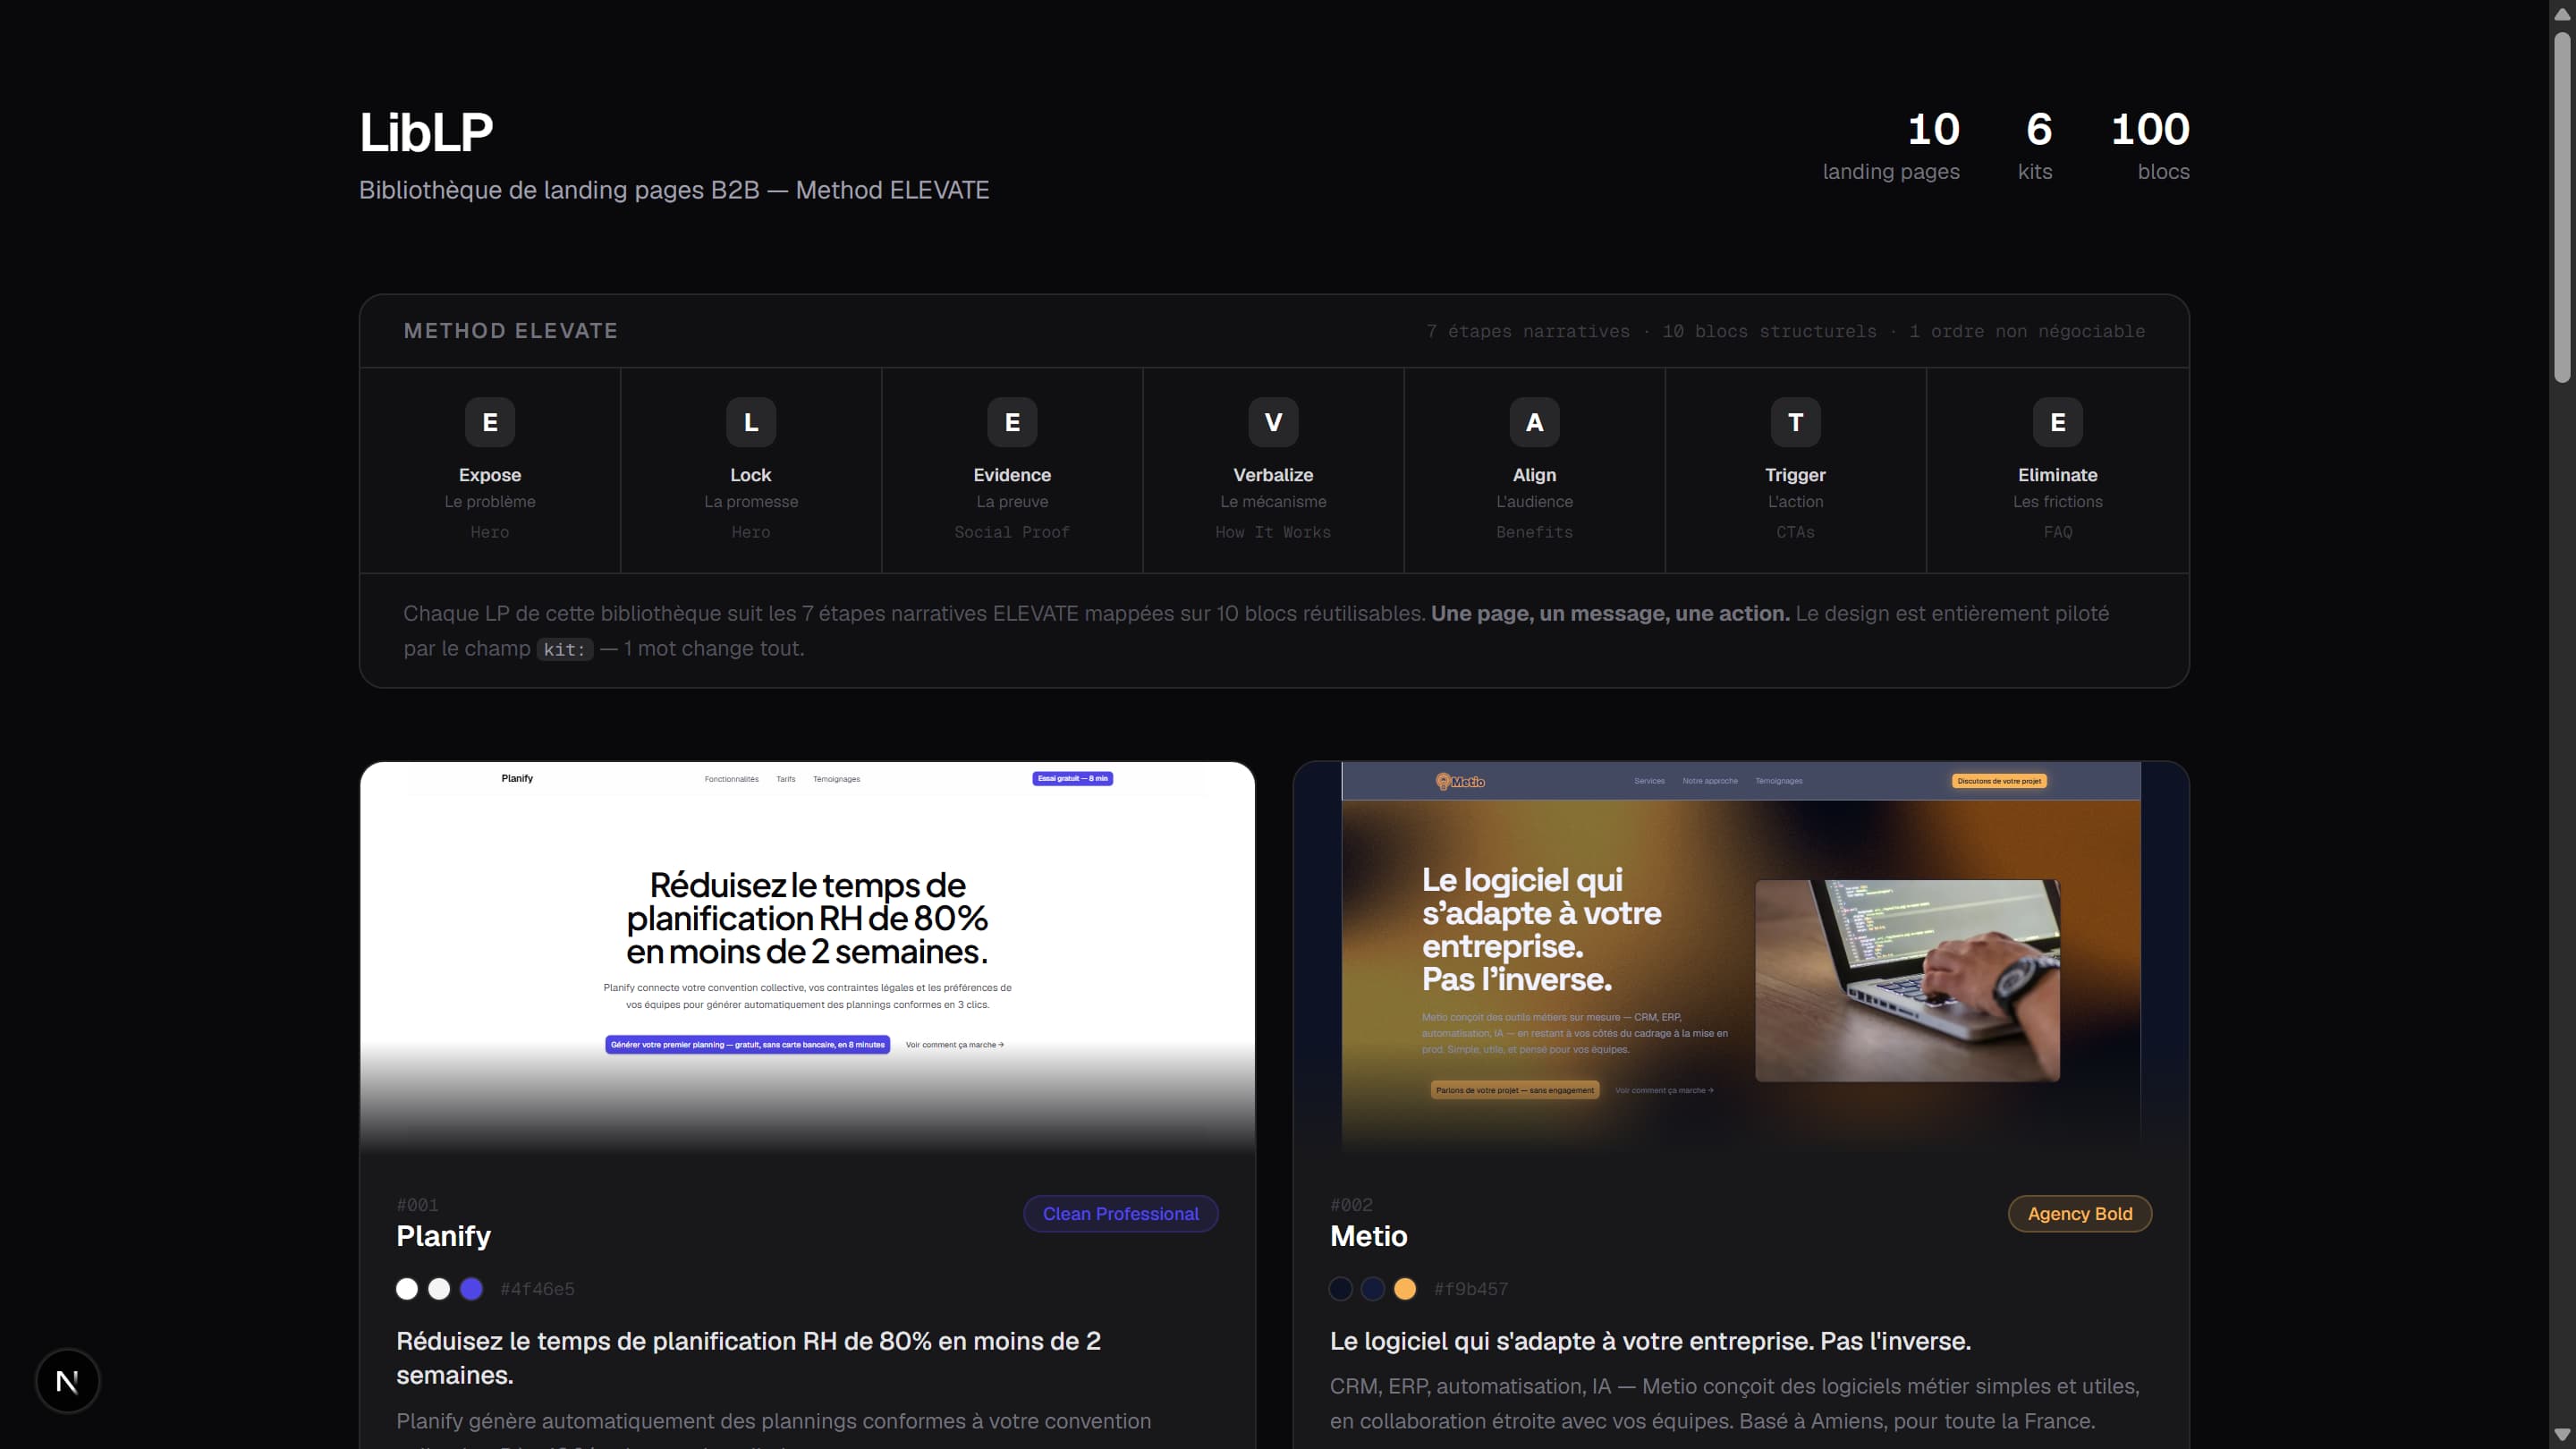The height and width of the screenshot is (1449, 2576).
Task: Click the Metio logo in card preview
Action: [1460, 781]
